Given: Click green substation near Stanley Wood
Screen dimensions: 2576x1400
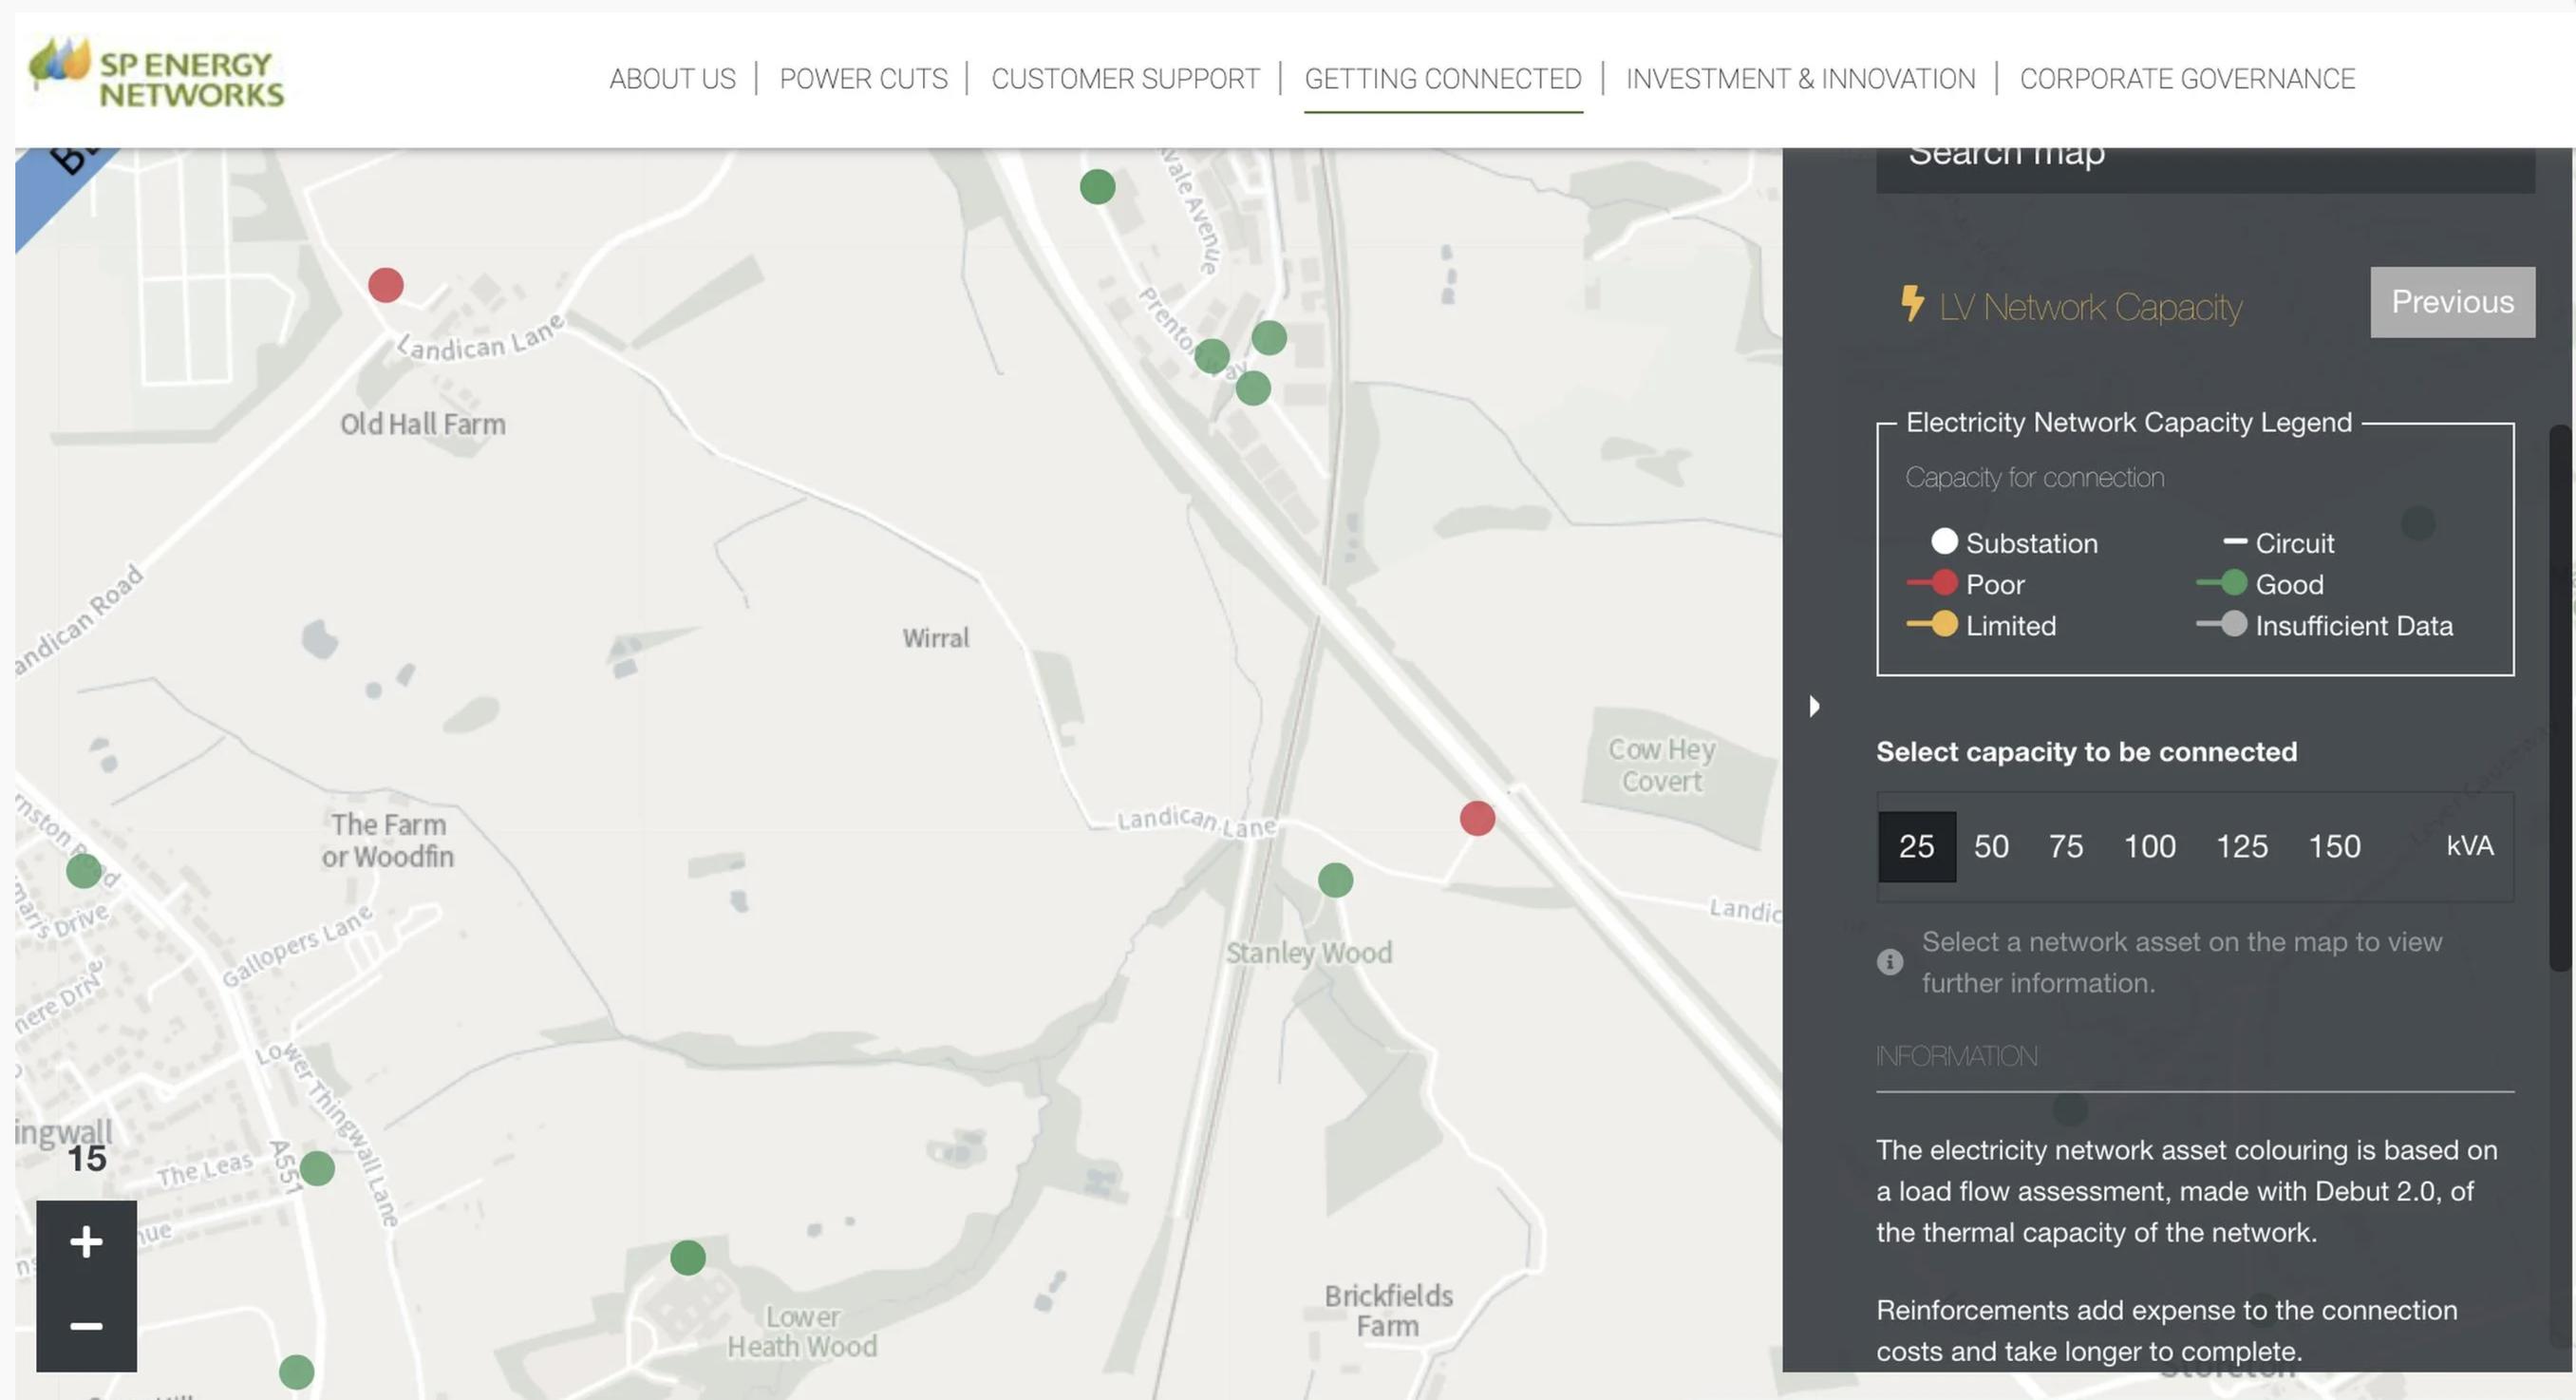Looking at the screenshot, I should pyautogui.click(x=1335, y=880).
